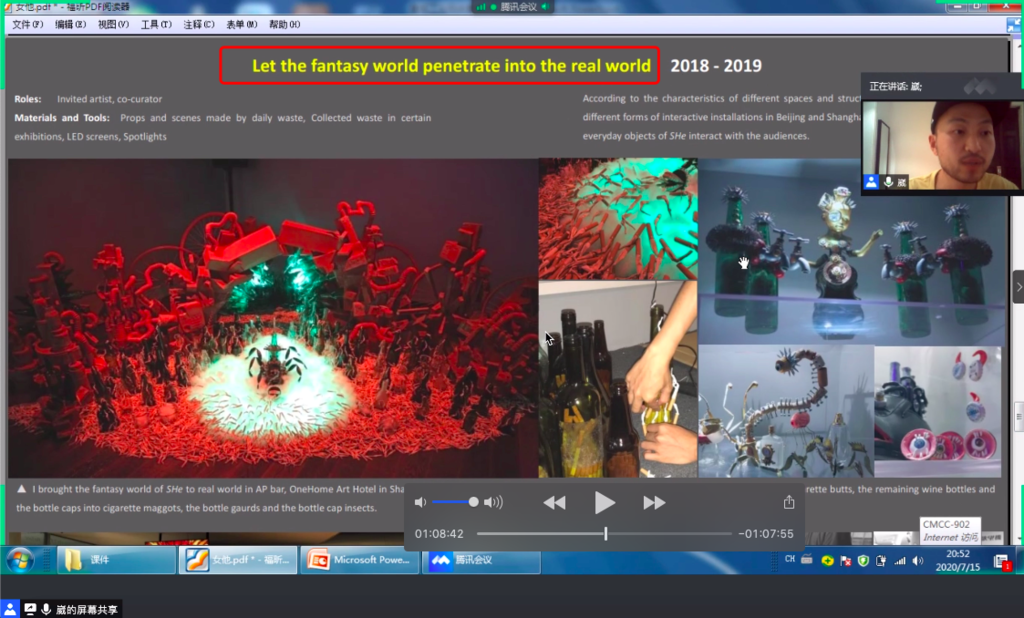Click the participant avatar icon in webcam overlay

click(x=871, y=182)
